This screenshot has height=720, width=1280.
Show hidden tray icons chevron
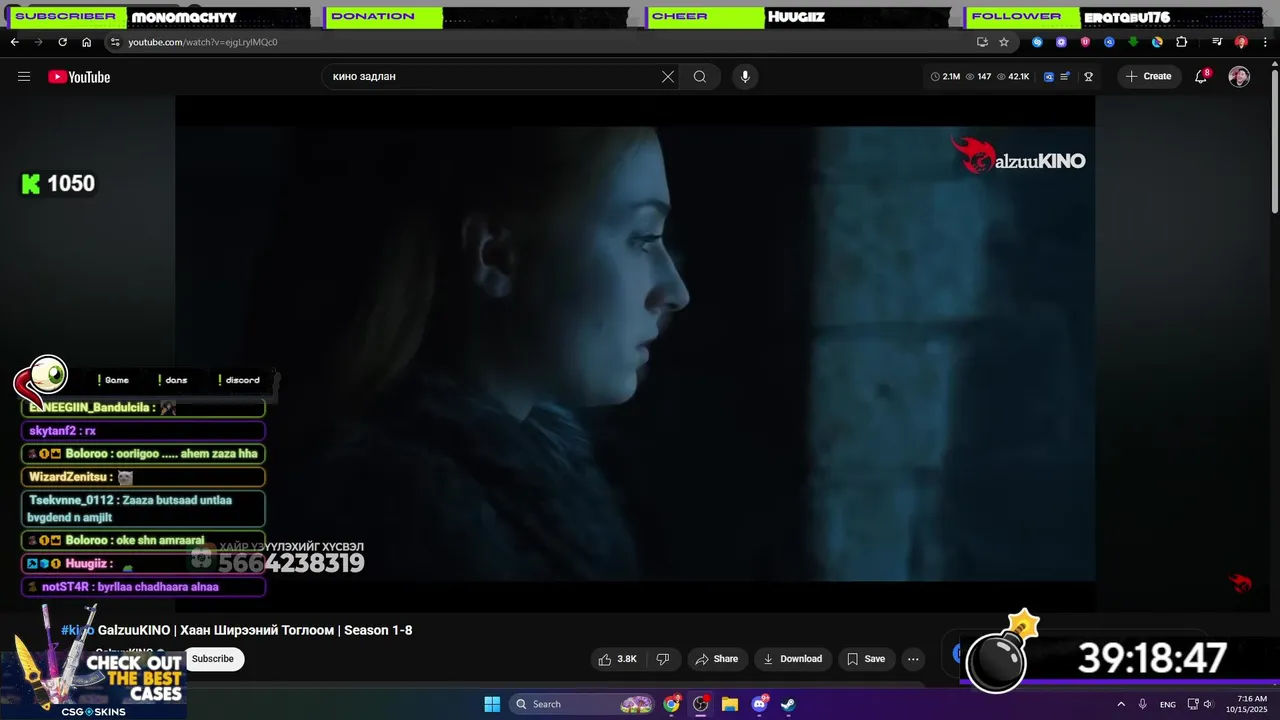(1121, 704)
